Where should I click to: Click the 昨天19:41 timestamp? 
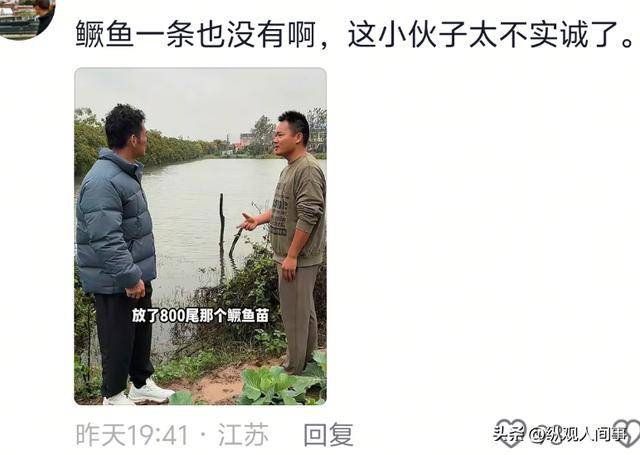click(x=132, y=435)
